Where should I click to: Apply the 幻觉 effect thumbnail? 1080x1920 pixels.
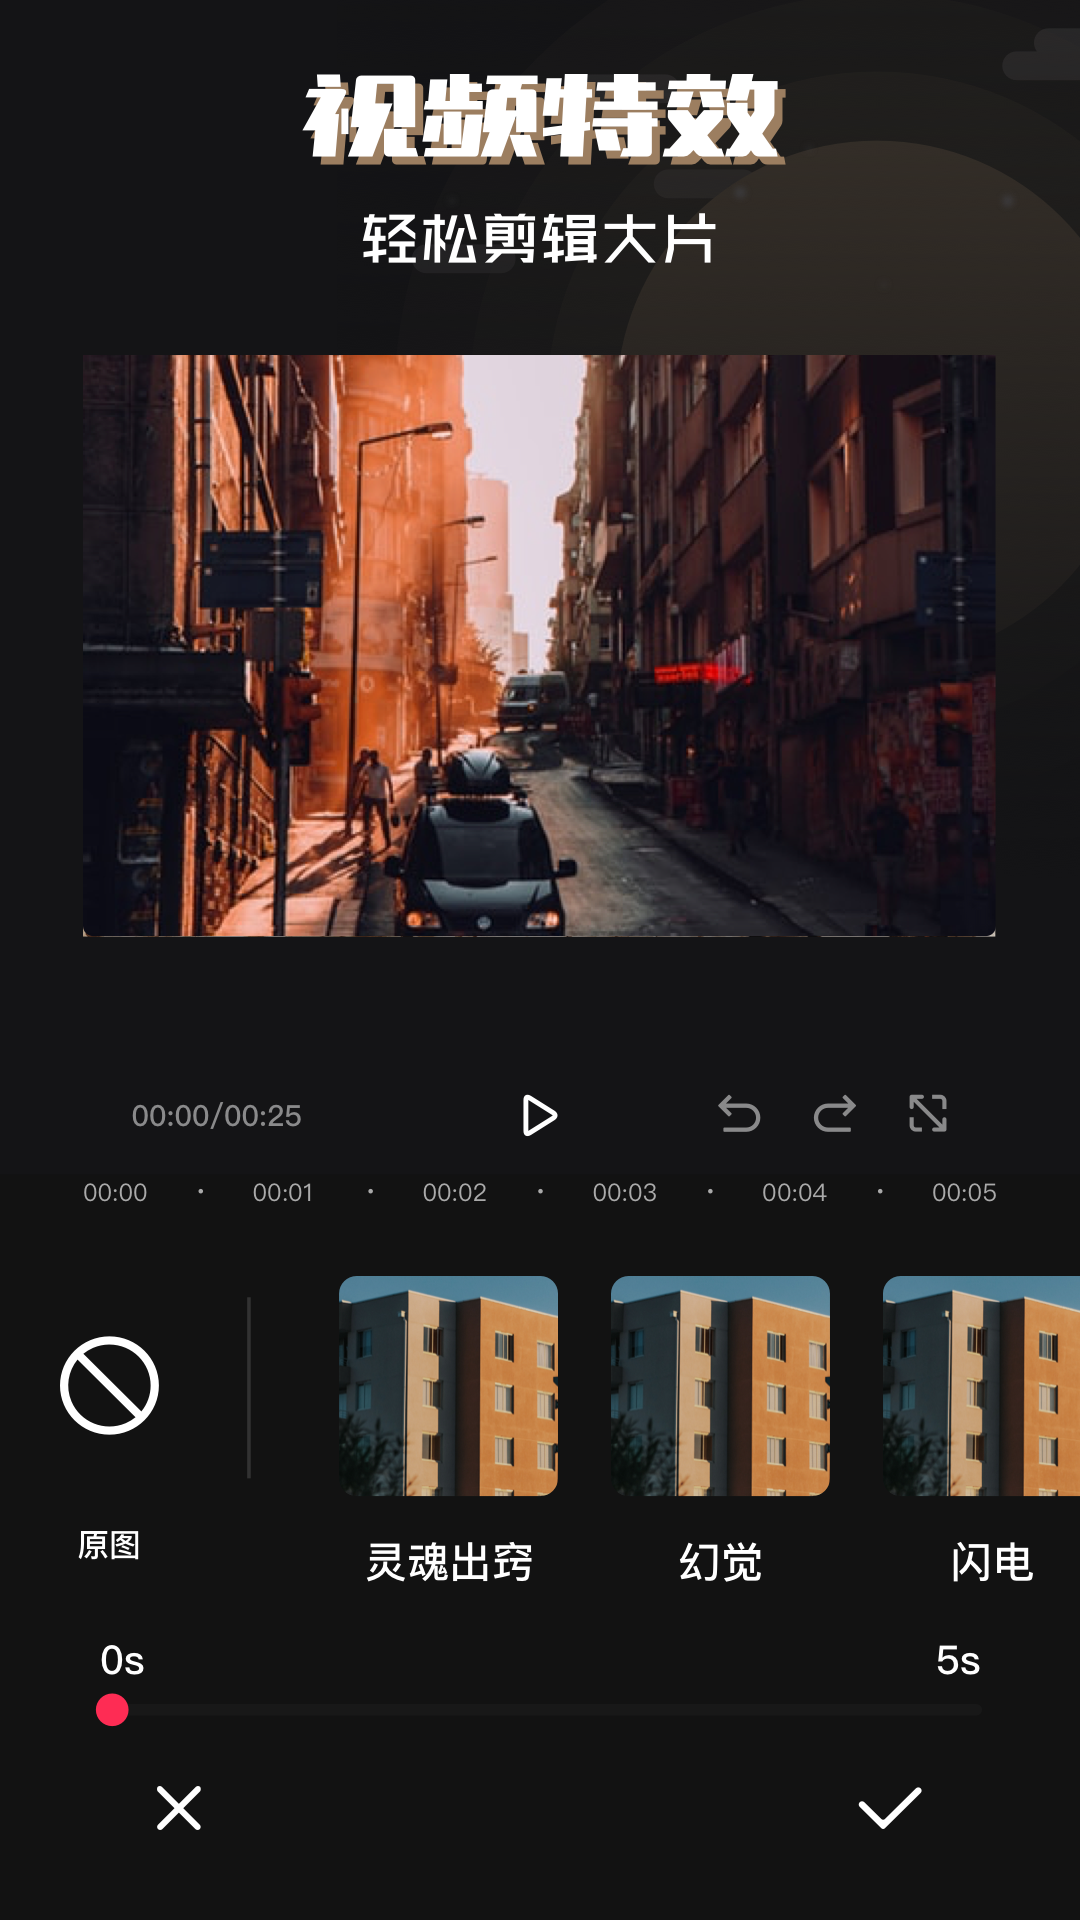[720, 1385]
